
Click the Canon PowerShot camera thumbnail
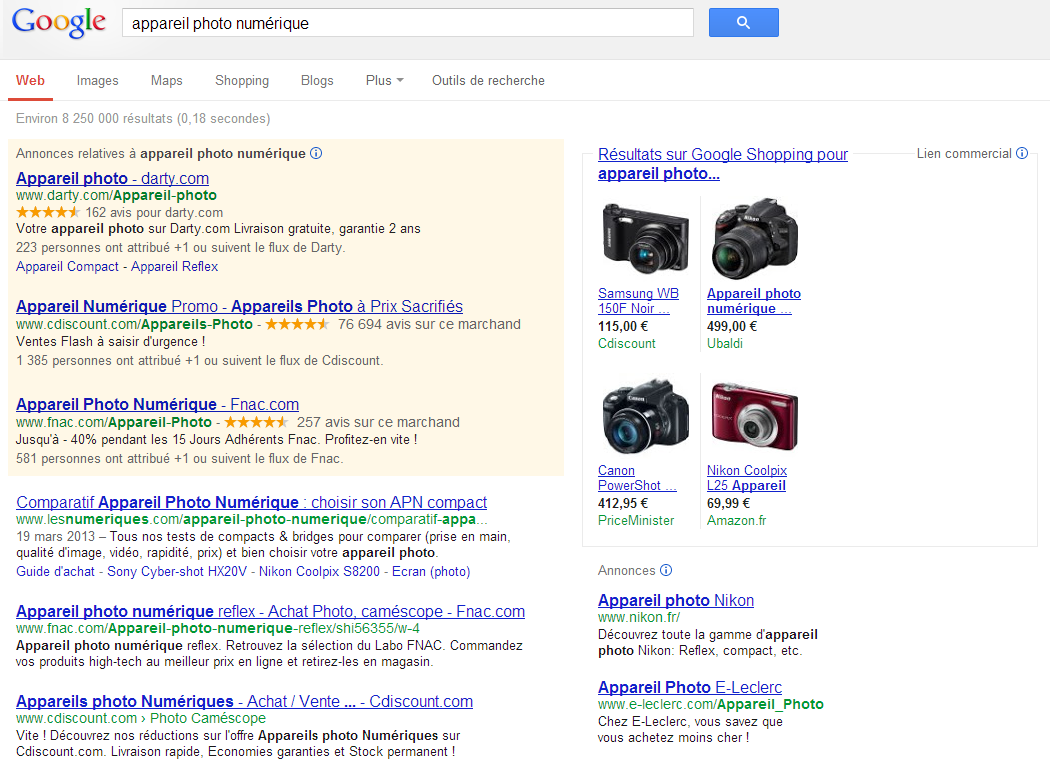click(646, 416)
